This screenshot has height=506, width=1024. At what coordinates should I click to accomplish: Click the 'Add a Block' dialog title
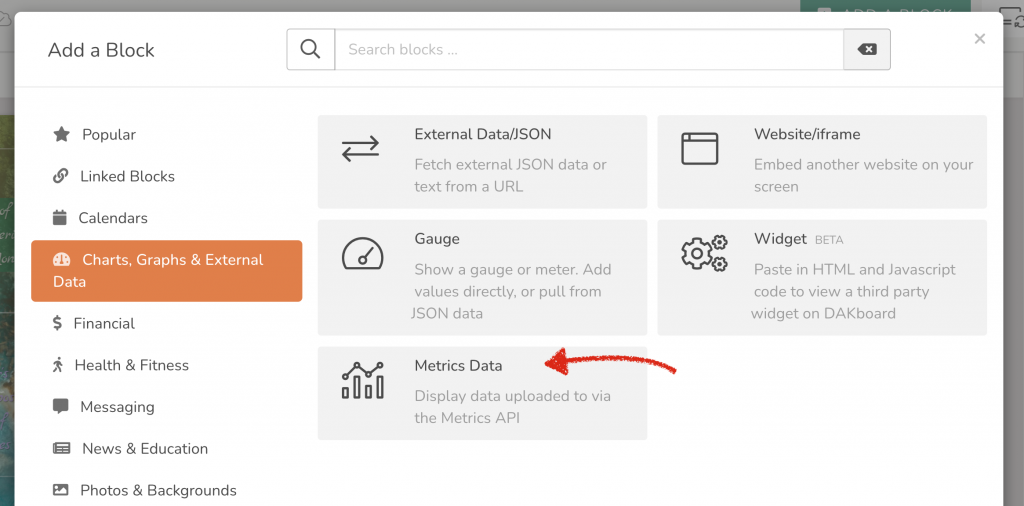click(x=101, y=50)
